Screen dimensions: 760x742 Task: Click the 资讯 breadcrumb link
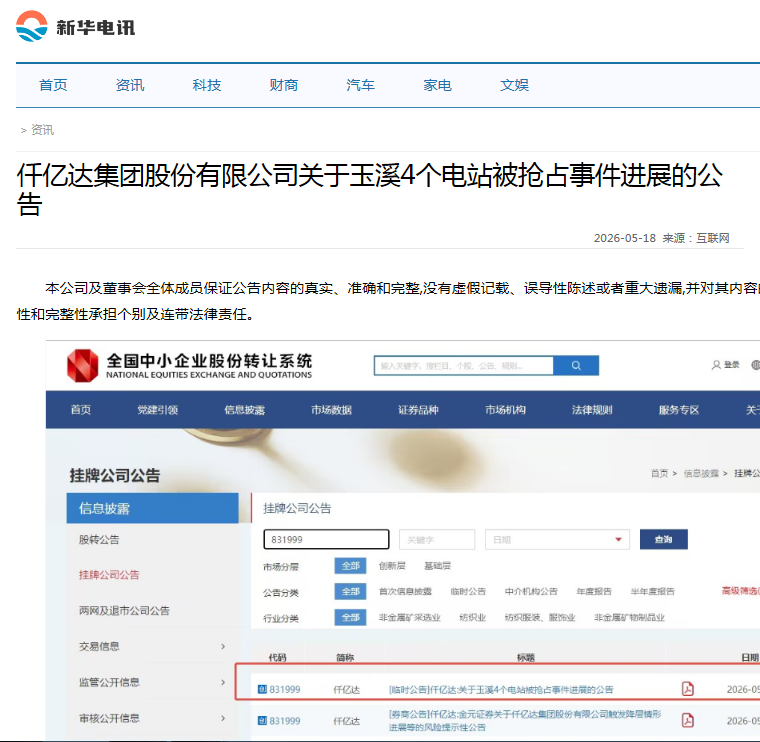tap(42, 130)
